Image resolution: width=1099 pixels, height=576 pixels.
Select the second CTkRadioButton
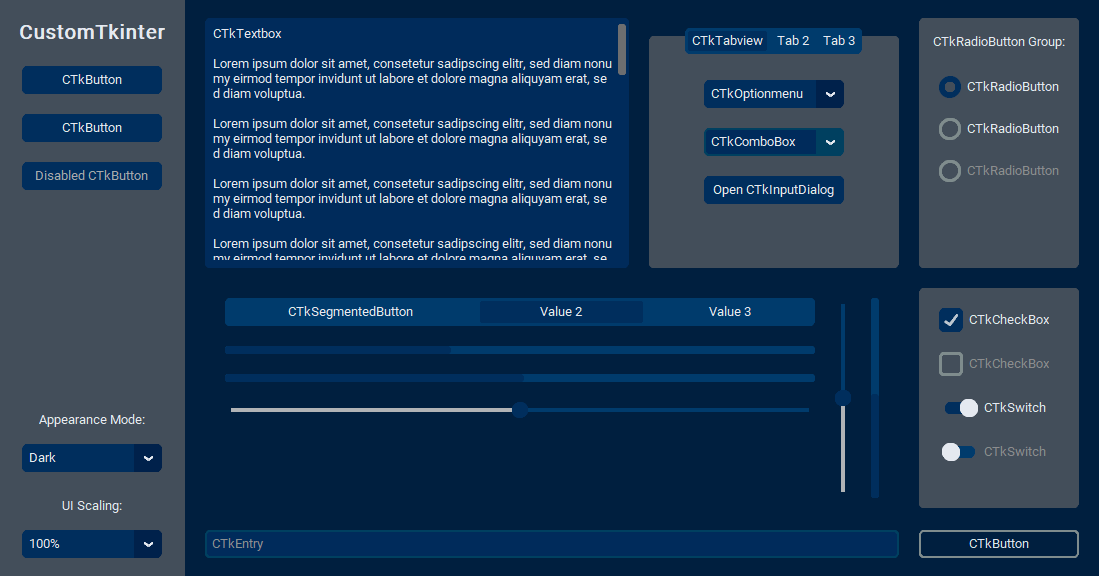tap(948, 128)
